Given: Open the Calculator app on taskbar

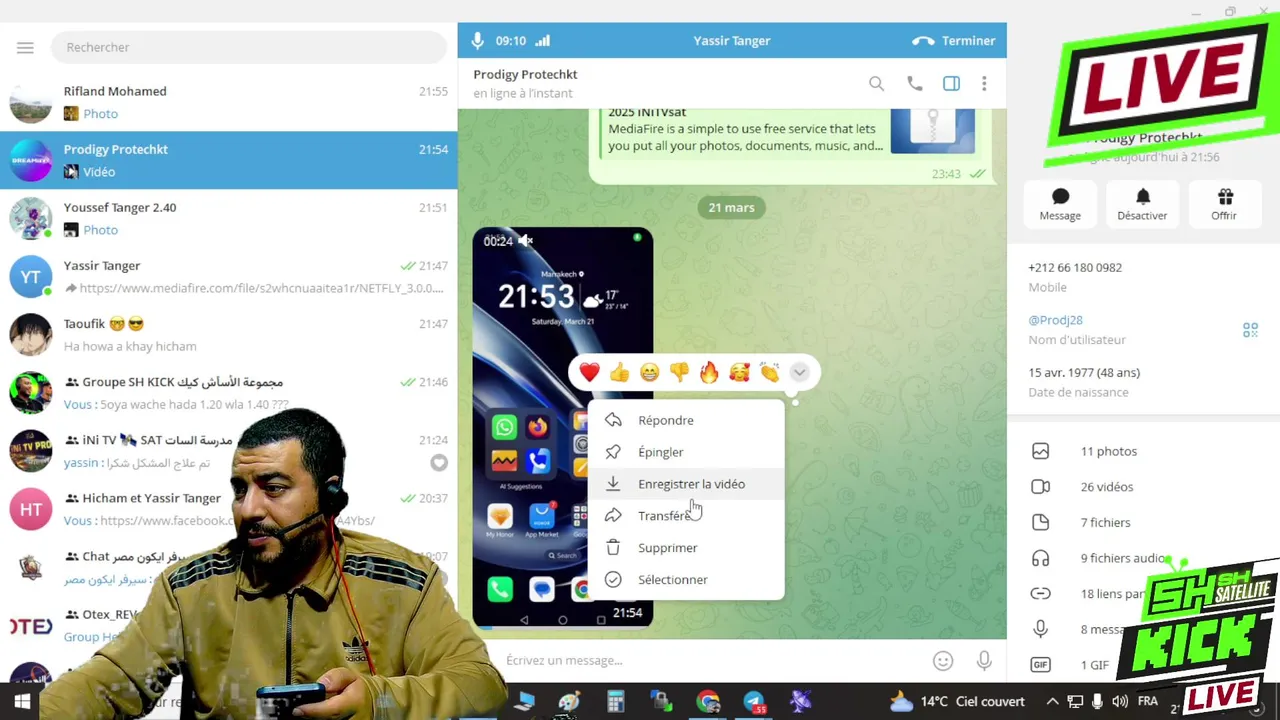Looking at the screenshot, I should tap(616, 702).
